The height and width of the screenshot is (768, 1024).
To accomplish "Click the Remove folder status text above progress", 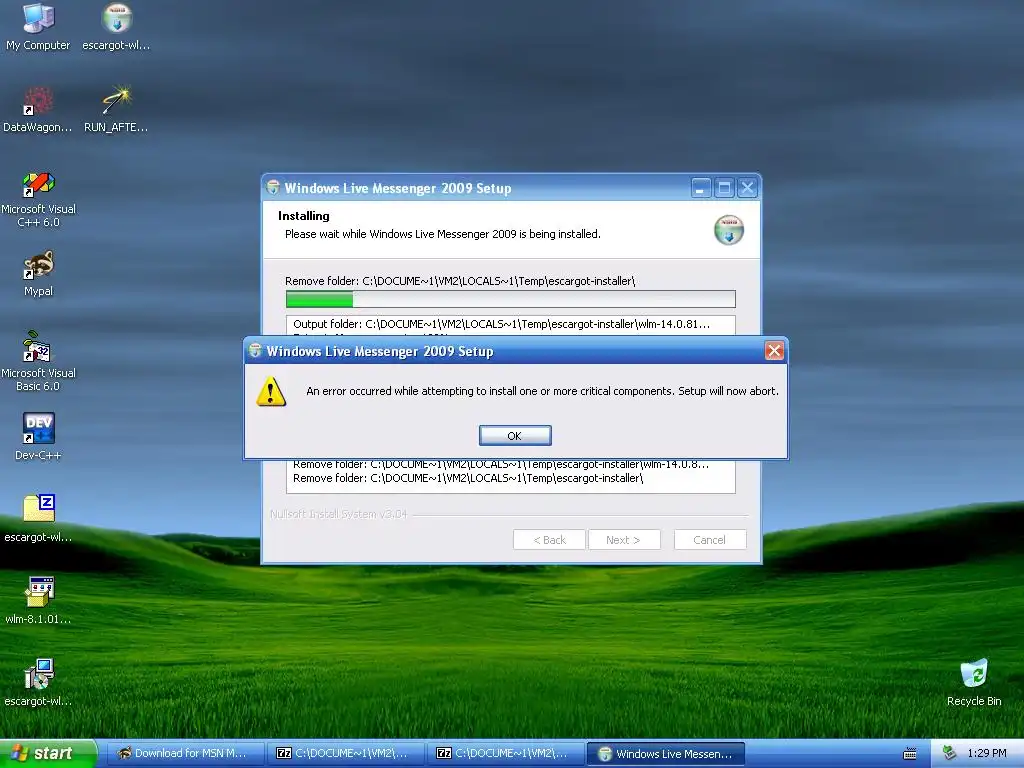I will [x=460, y=281].
